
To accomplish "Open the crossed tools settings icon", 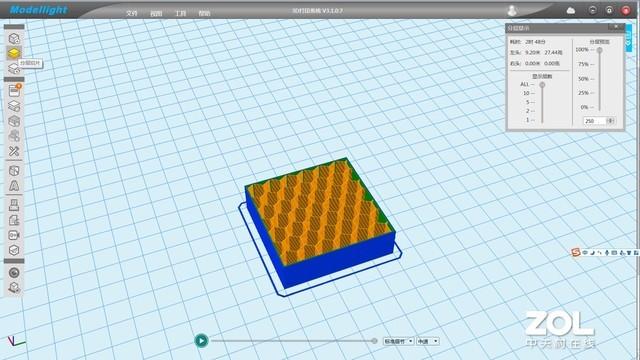I will pyautogui.click(x=14, y=151).
